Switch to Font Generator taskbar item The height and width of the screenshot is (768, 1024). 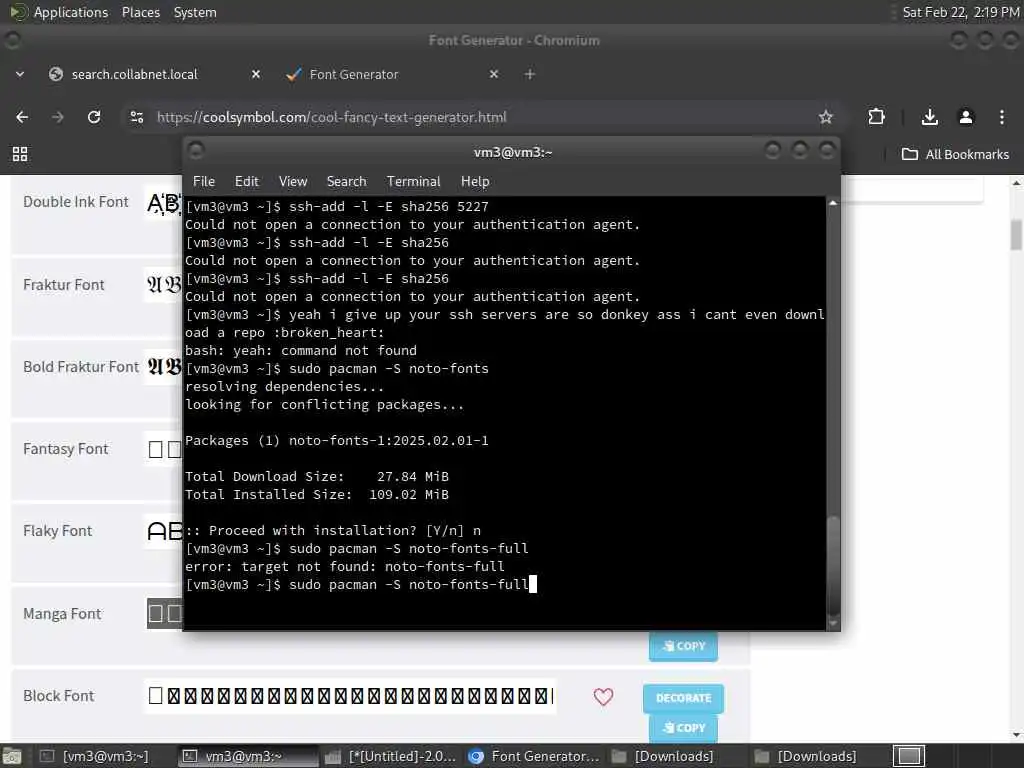click(x=534, y=756)
